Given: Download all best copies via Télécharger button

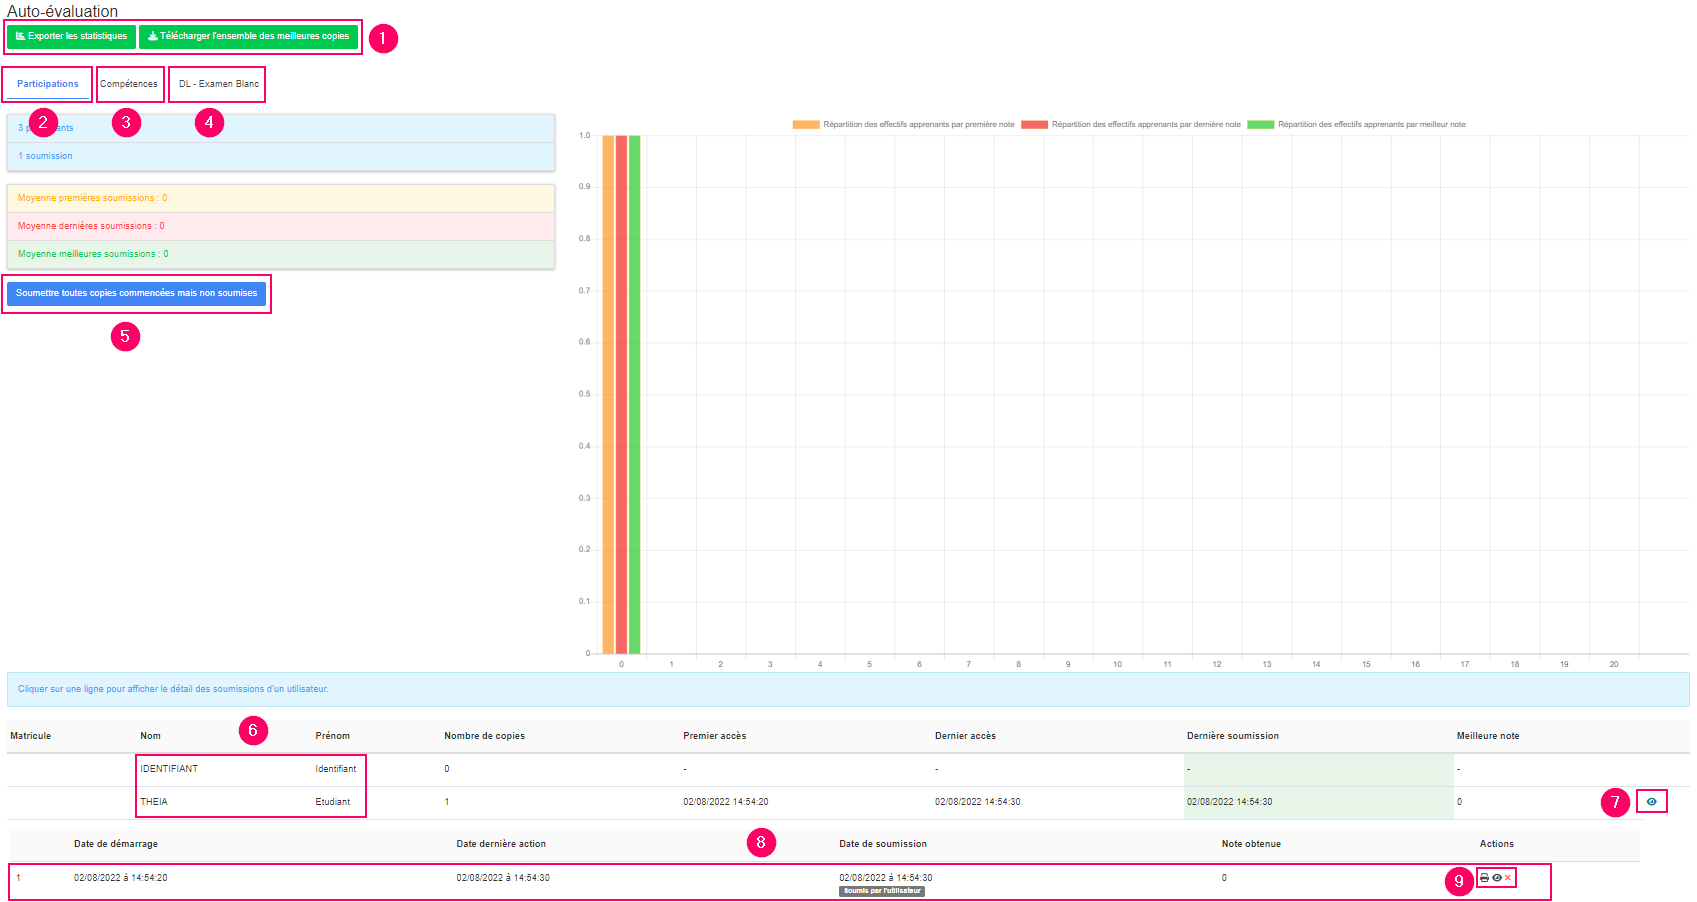Looking at the screenshot, I should (x=249, y=36).
